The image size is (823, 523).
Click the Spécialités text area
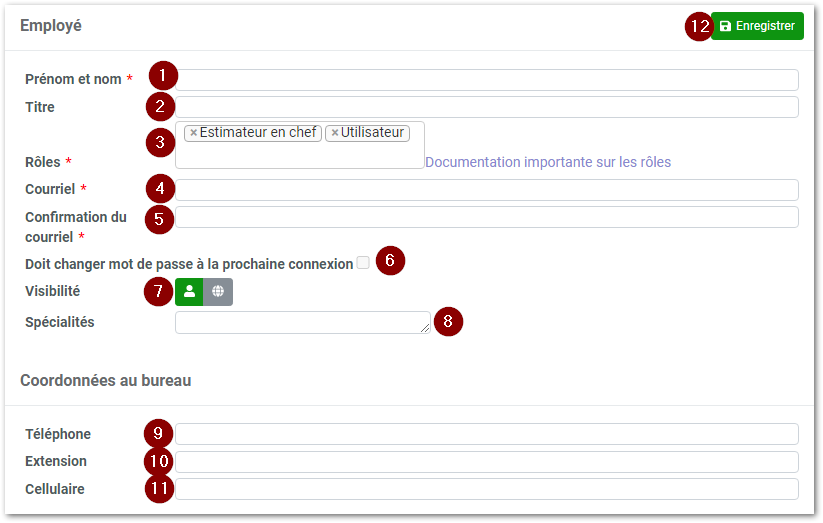point(300,322)
